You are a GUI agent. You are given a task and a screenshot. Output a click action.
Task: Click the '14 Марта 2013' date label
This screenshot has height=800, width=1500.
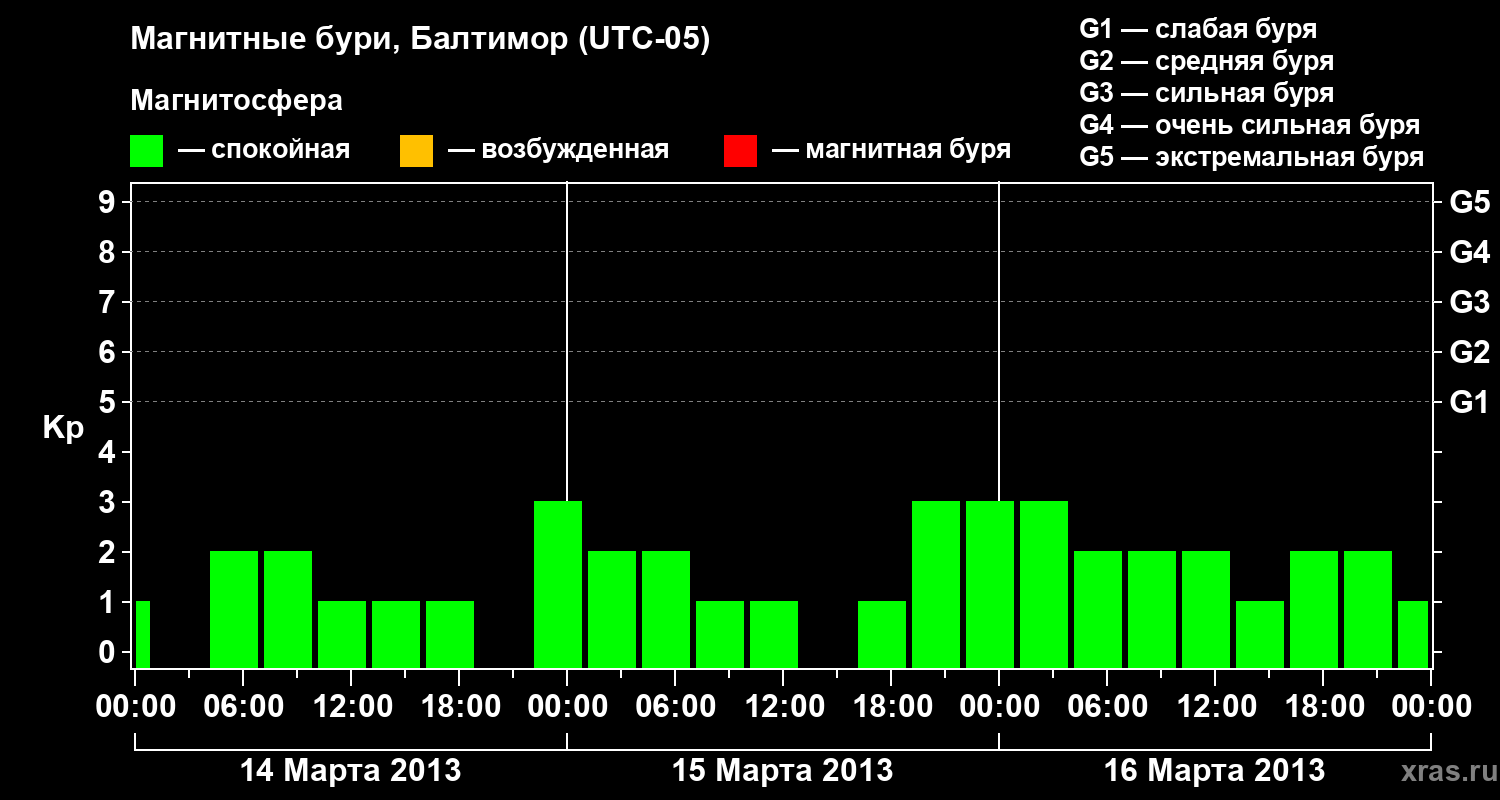tap(351, 771)
